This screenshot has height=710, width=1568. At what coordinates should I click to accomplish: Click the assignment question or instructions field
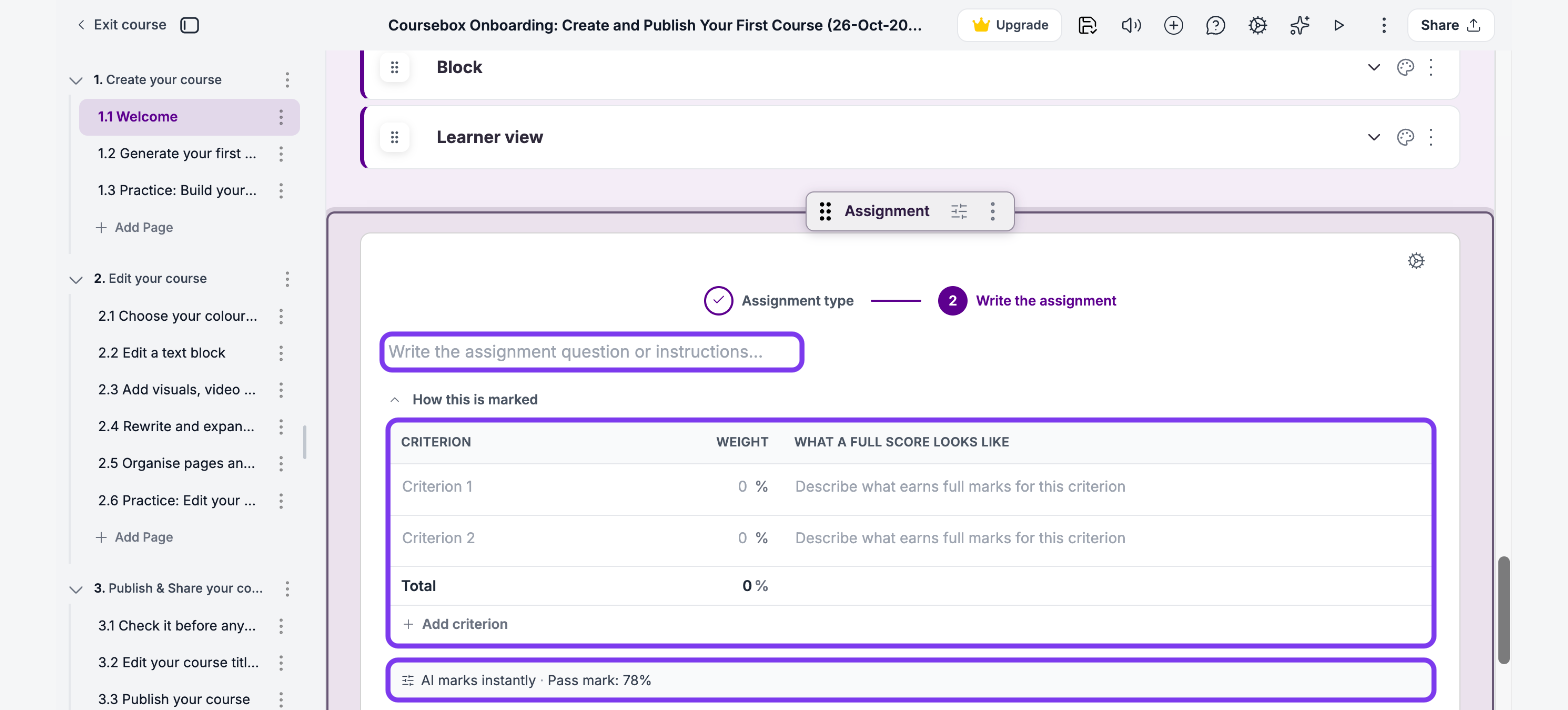(592, 352)
